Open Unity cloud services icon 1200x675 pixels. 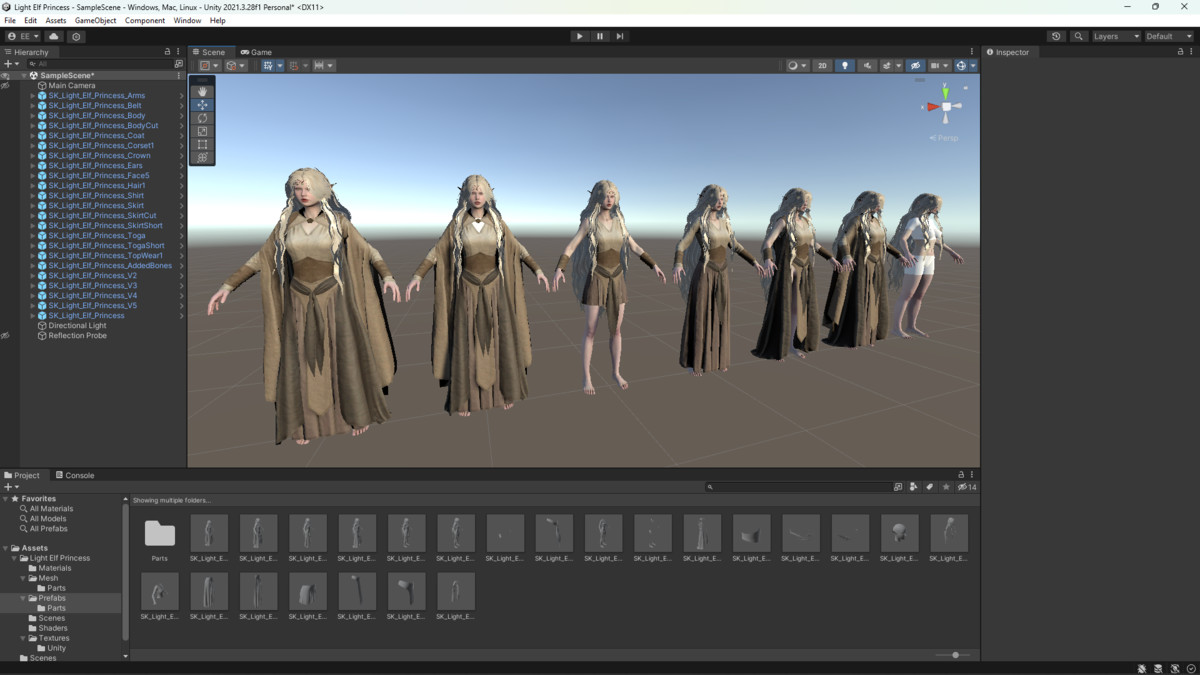pos(54,36)
